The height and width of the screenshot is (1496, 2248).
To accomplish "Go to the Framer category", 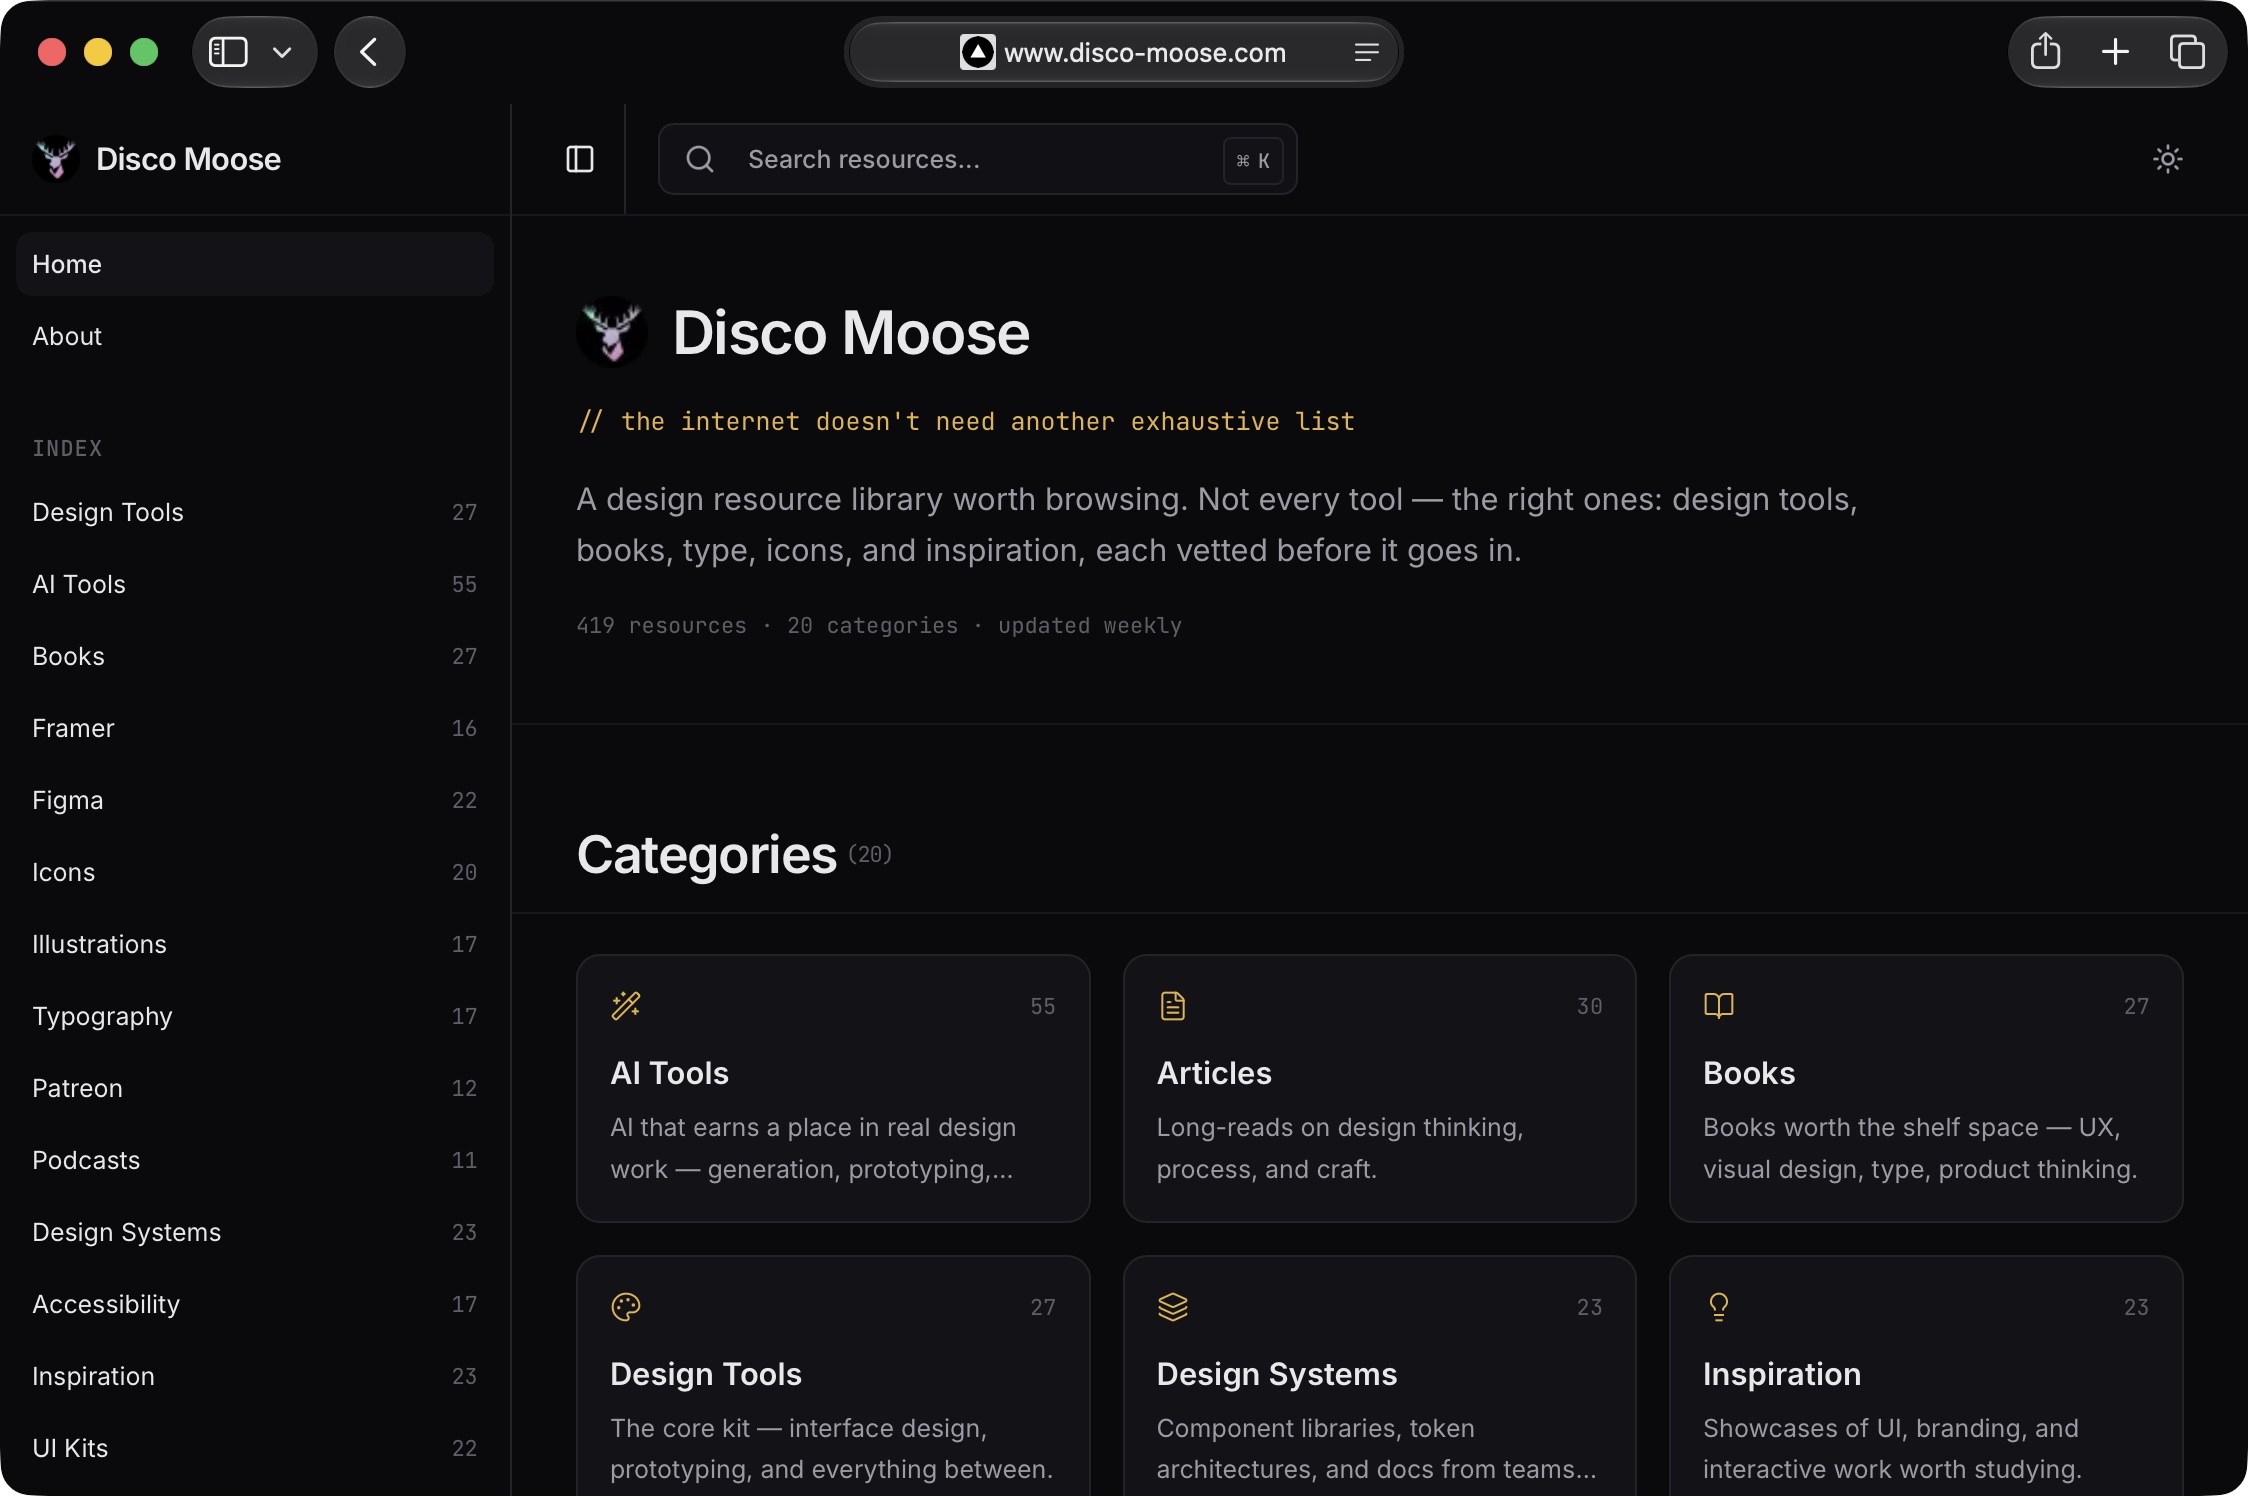I will [x=255, y=728].
